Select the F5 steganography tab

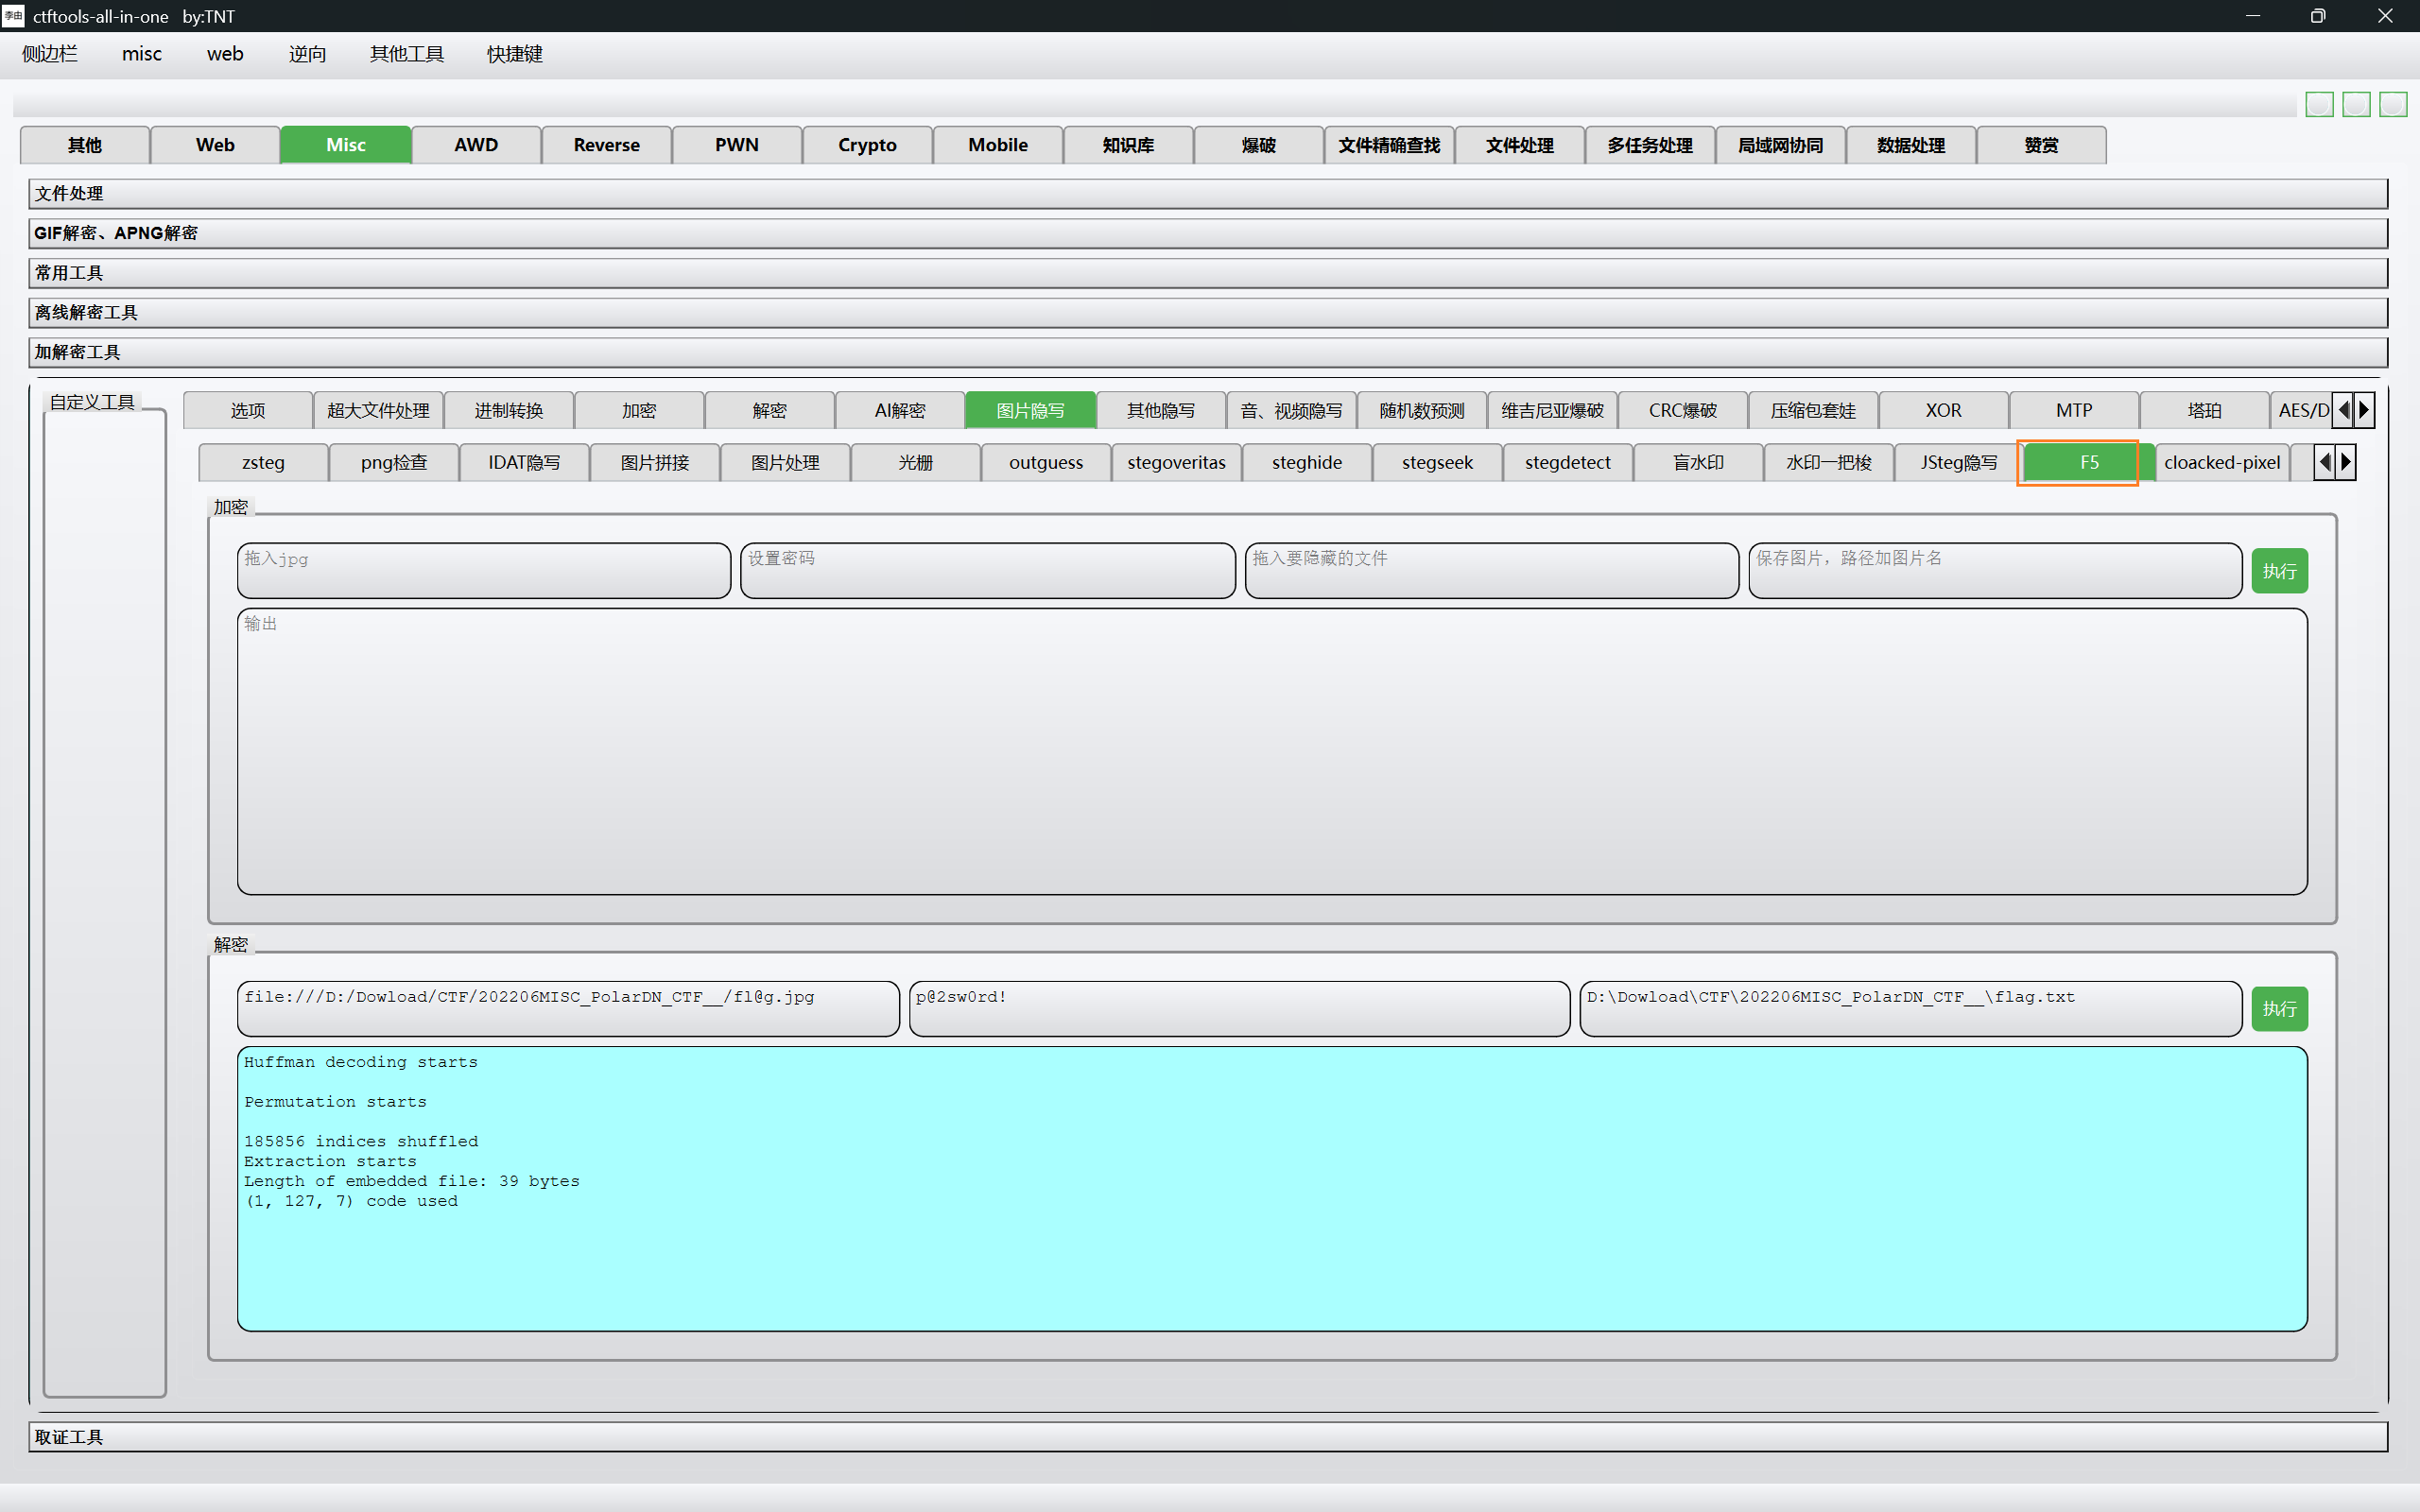click(2089, 462)
